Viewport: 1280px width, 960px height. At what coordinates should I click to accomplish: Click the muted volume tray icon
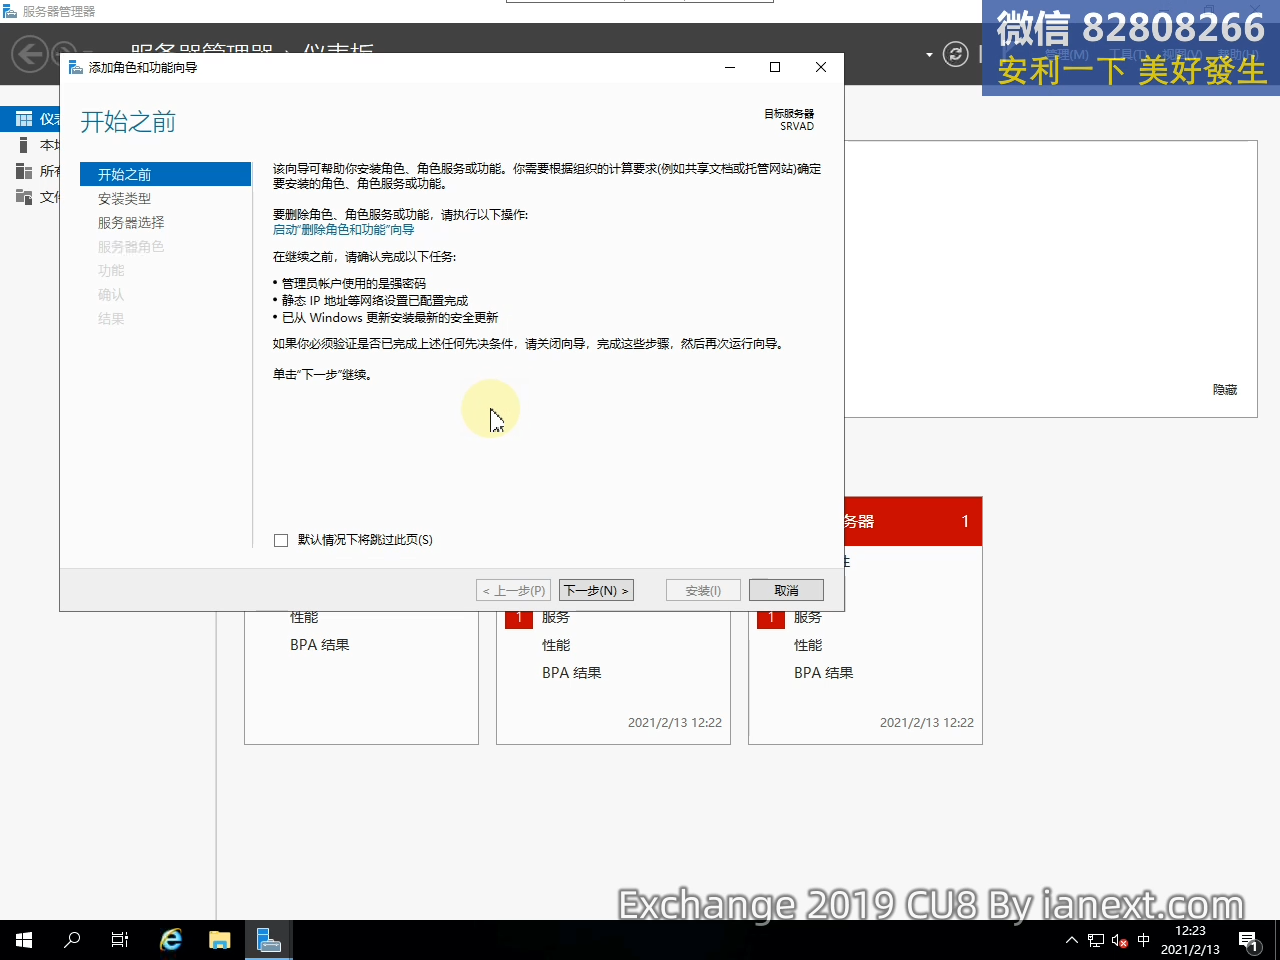[1120, 940]
